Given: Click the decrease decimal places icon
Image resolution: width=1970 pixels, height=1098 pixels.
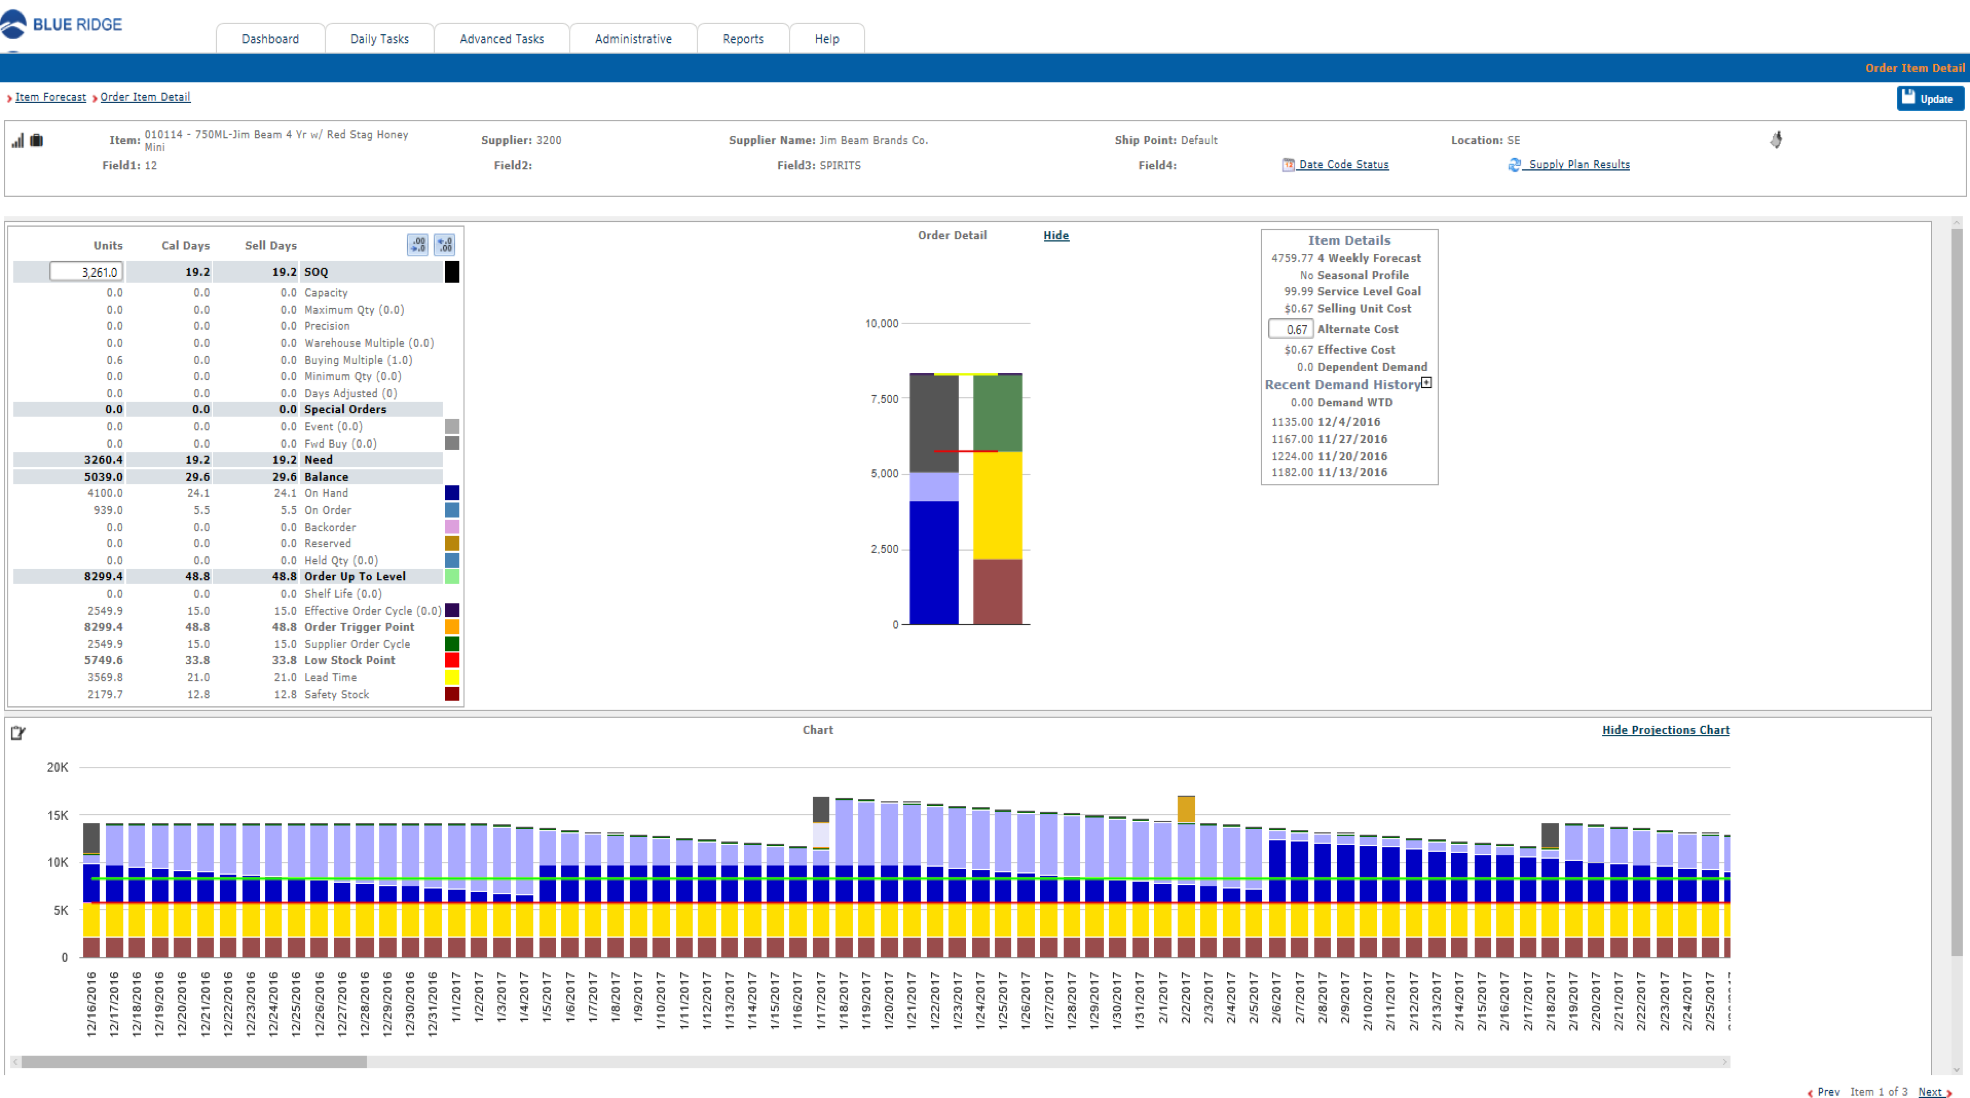Looking at the screenshot, I should click(418, 245).
